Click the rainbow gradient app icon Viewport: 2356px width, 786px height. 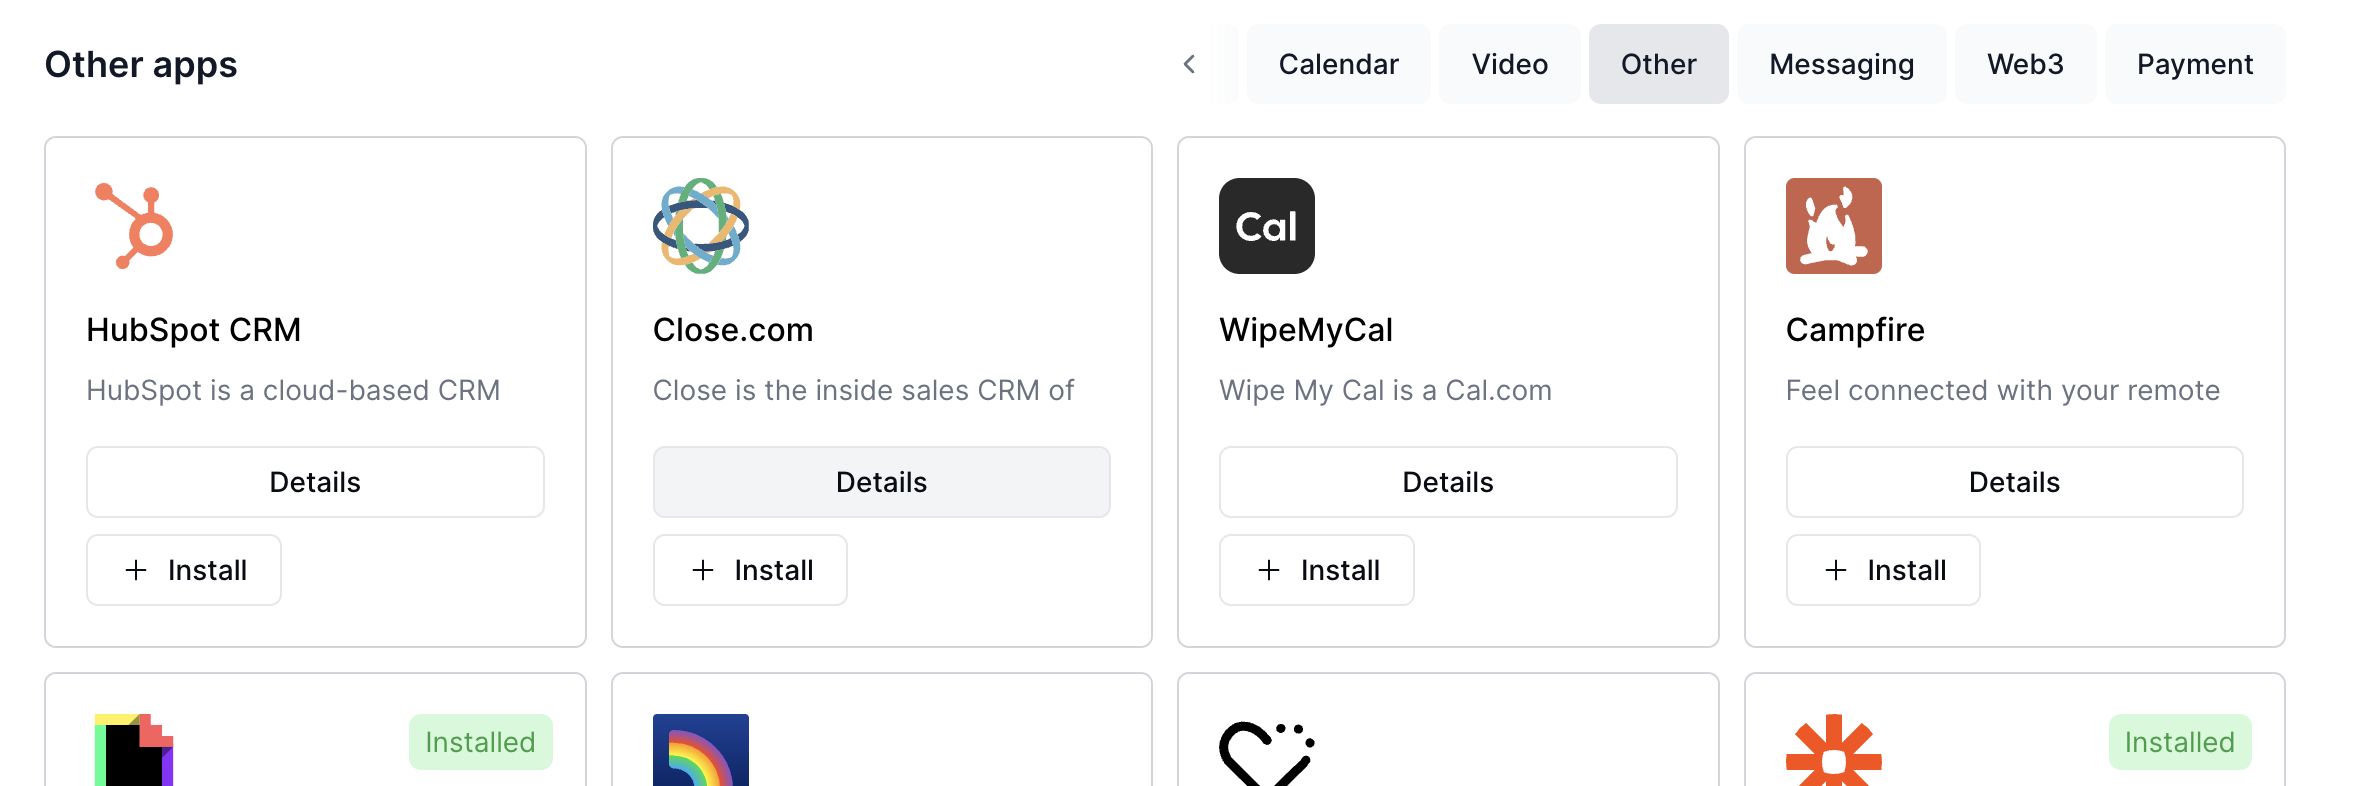coord(701,754)
